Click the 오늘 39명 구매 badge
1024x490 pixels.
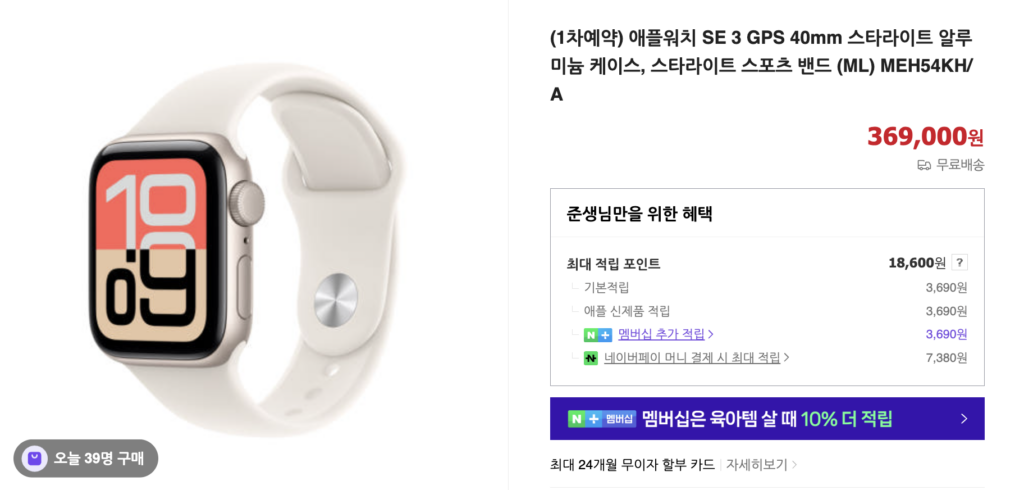click(86, 458)
